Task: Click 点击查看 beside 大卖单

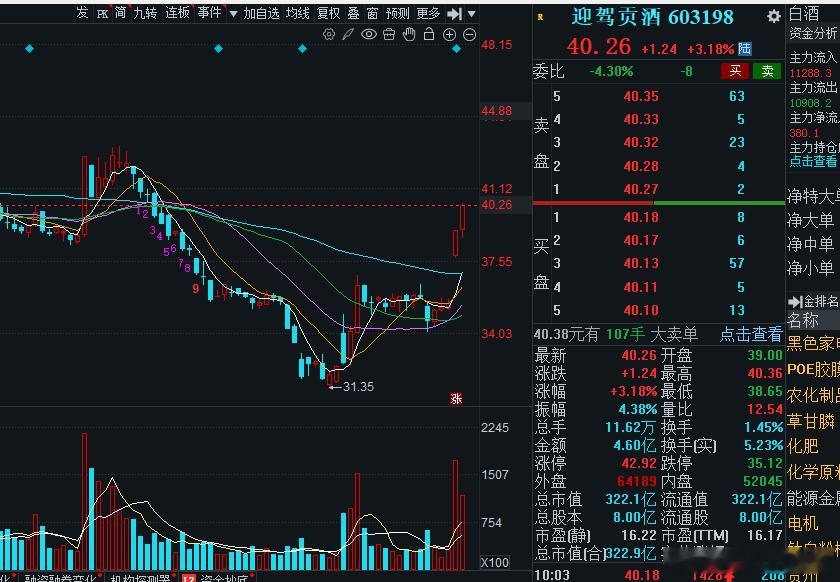Action: [751, 334]
